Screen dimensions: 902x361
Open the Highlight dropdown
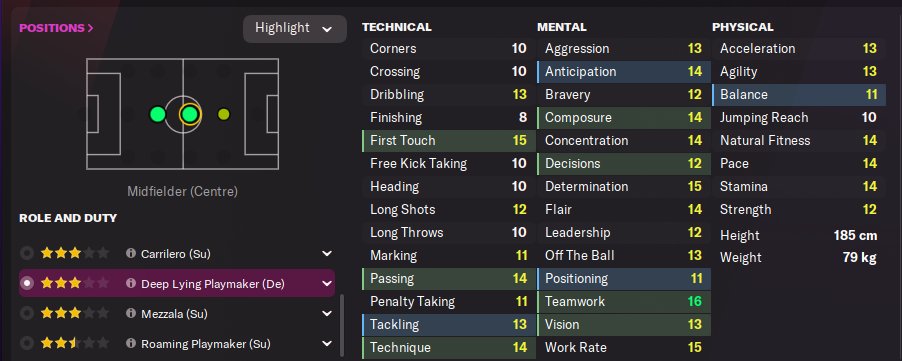(x=295, y=28)
